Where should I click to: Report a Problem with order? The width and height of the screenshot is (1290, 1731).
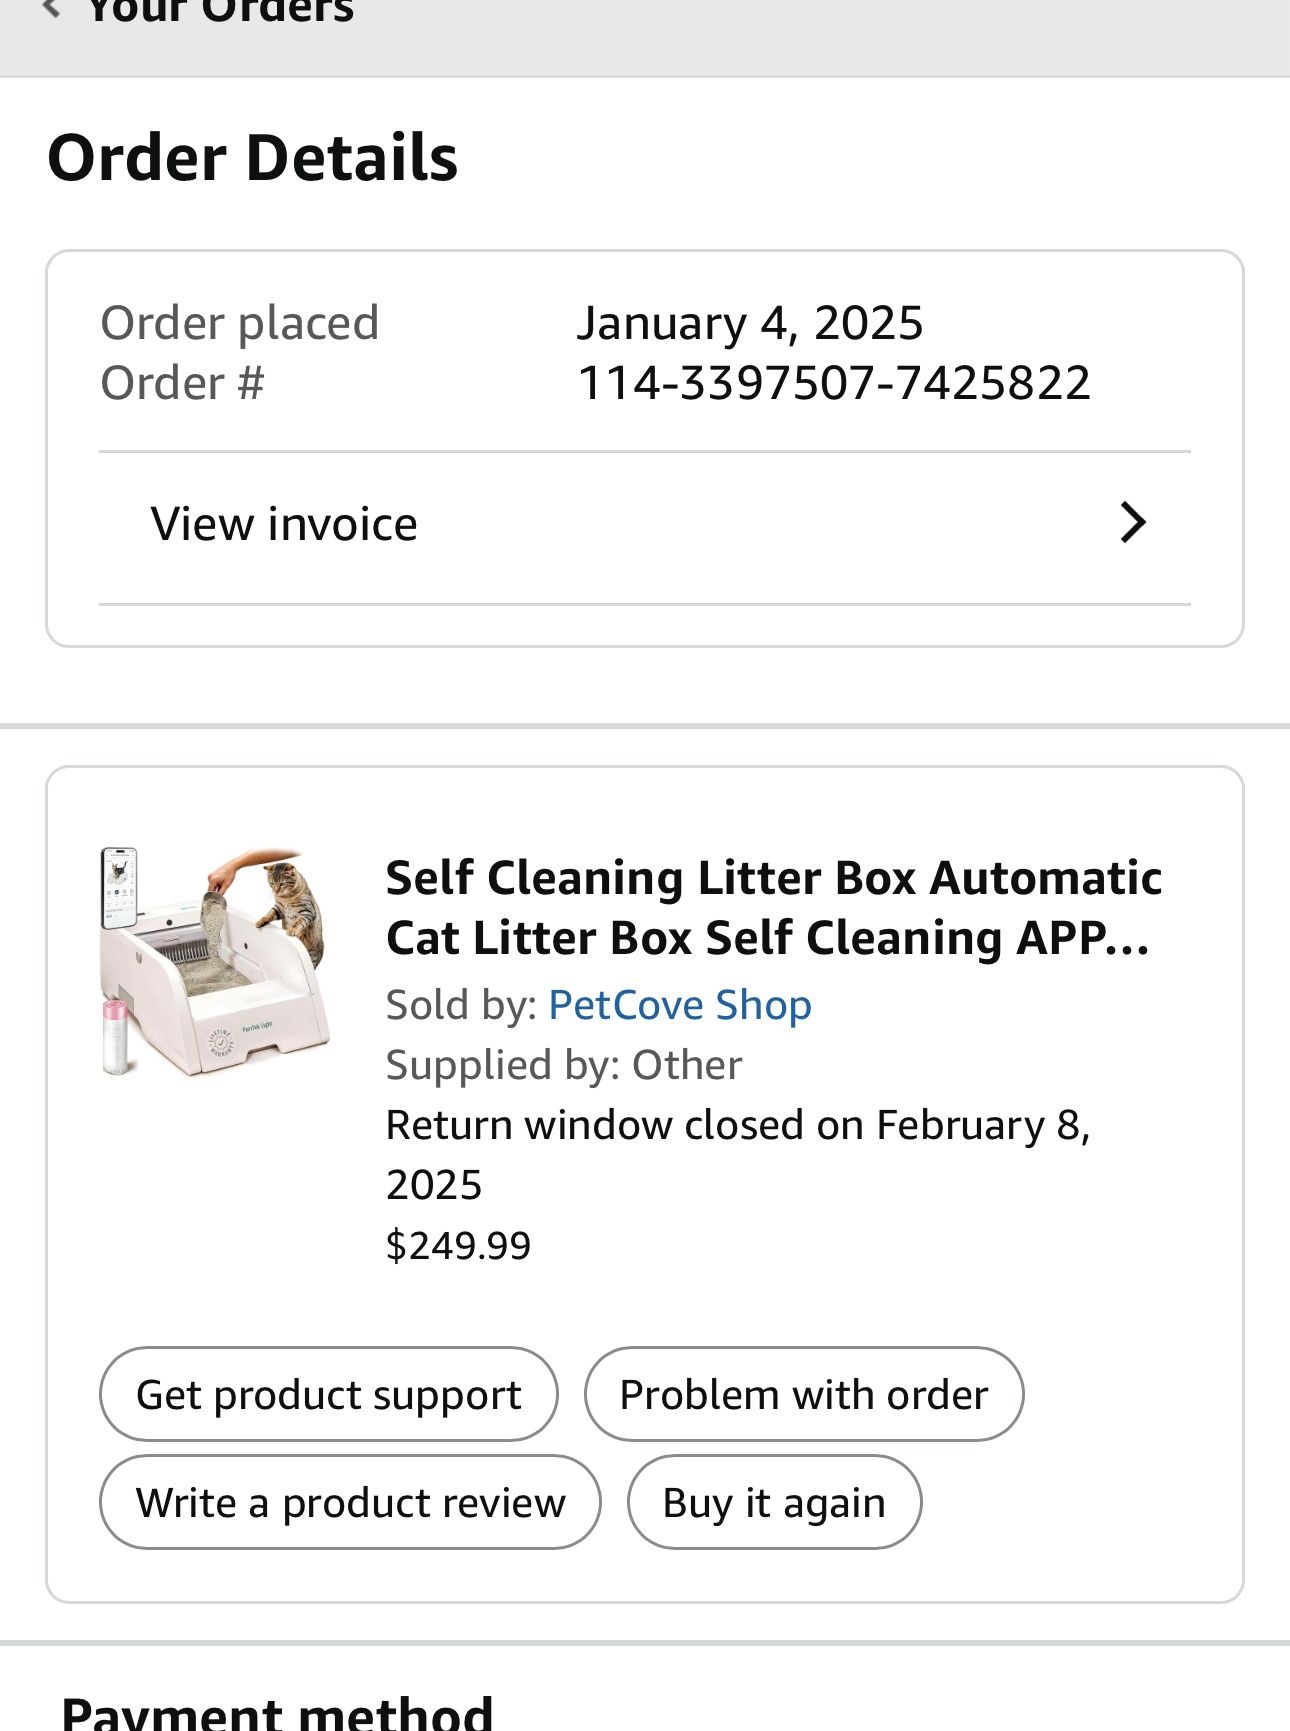(803, 1394)
